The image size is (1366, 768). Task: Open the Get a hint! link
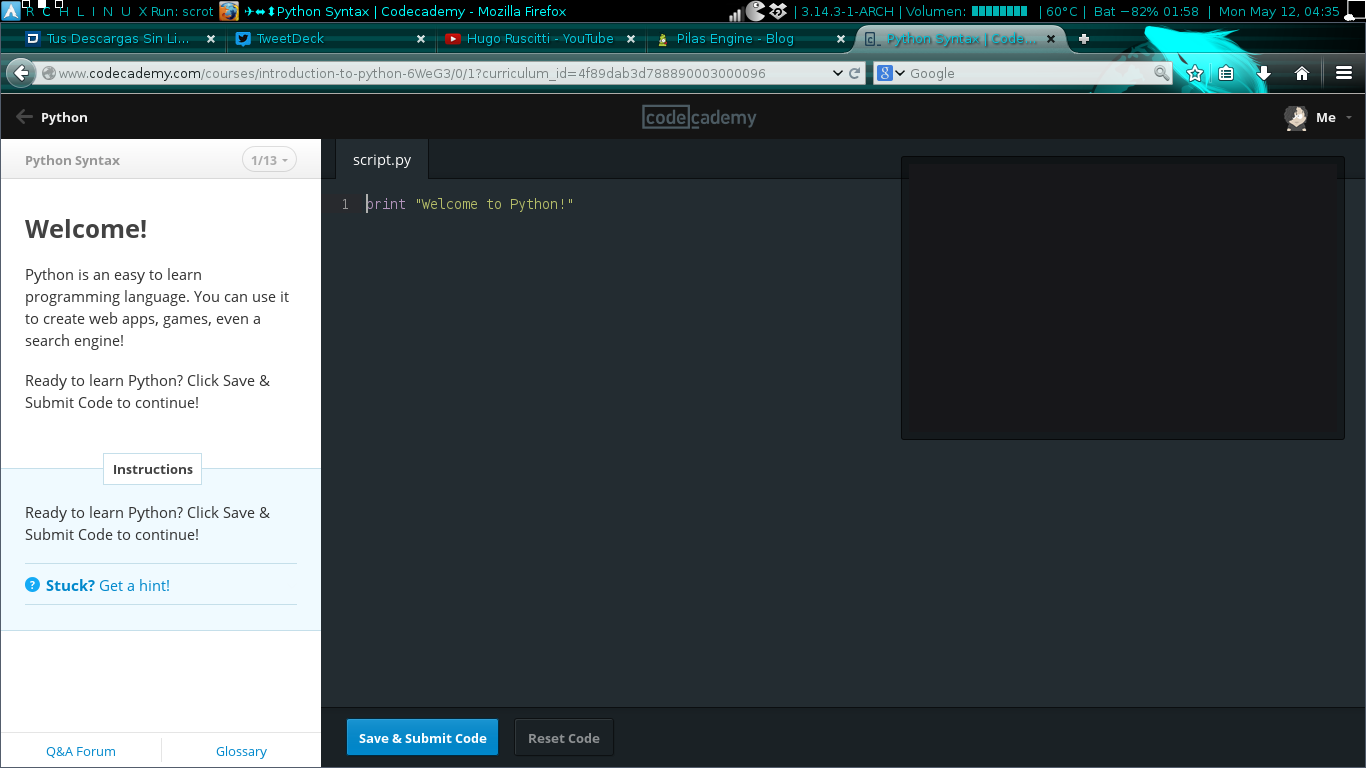tap(135, 586)
